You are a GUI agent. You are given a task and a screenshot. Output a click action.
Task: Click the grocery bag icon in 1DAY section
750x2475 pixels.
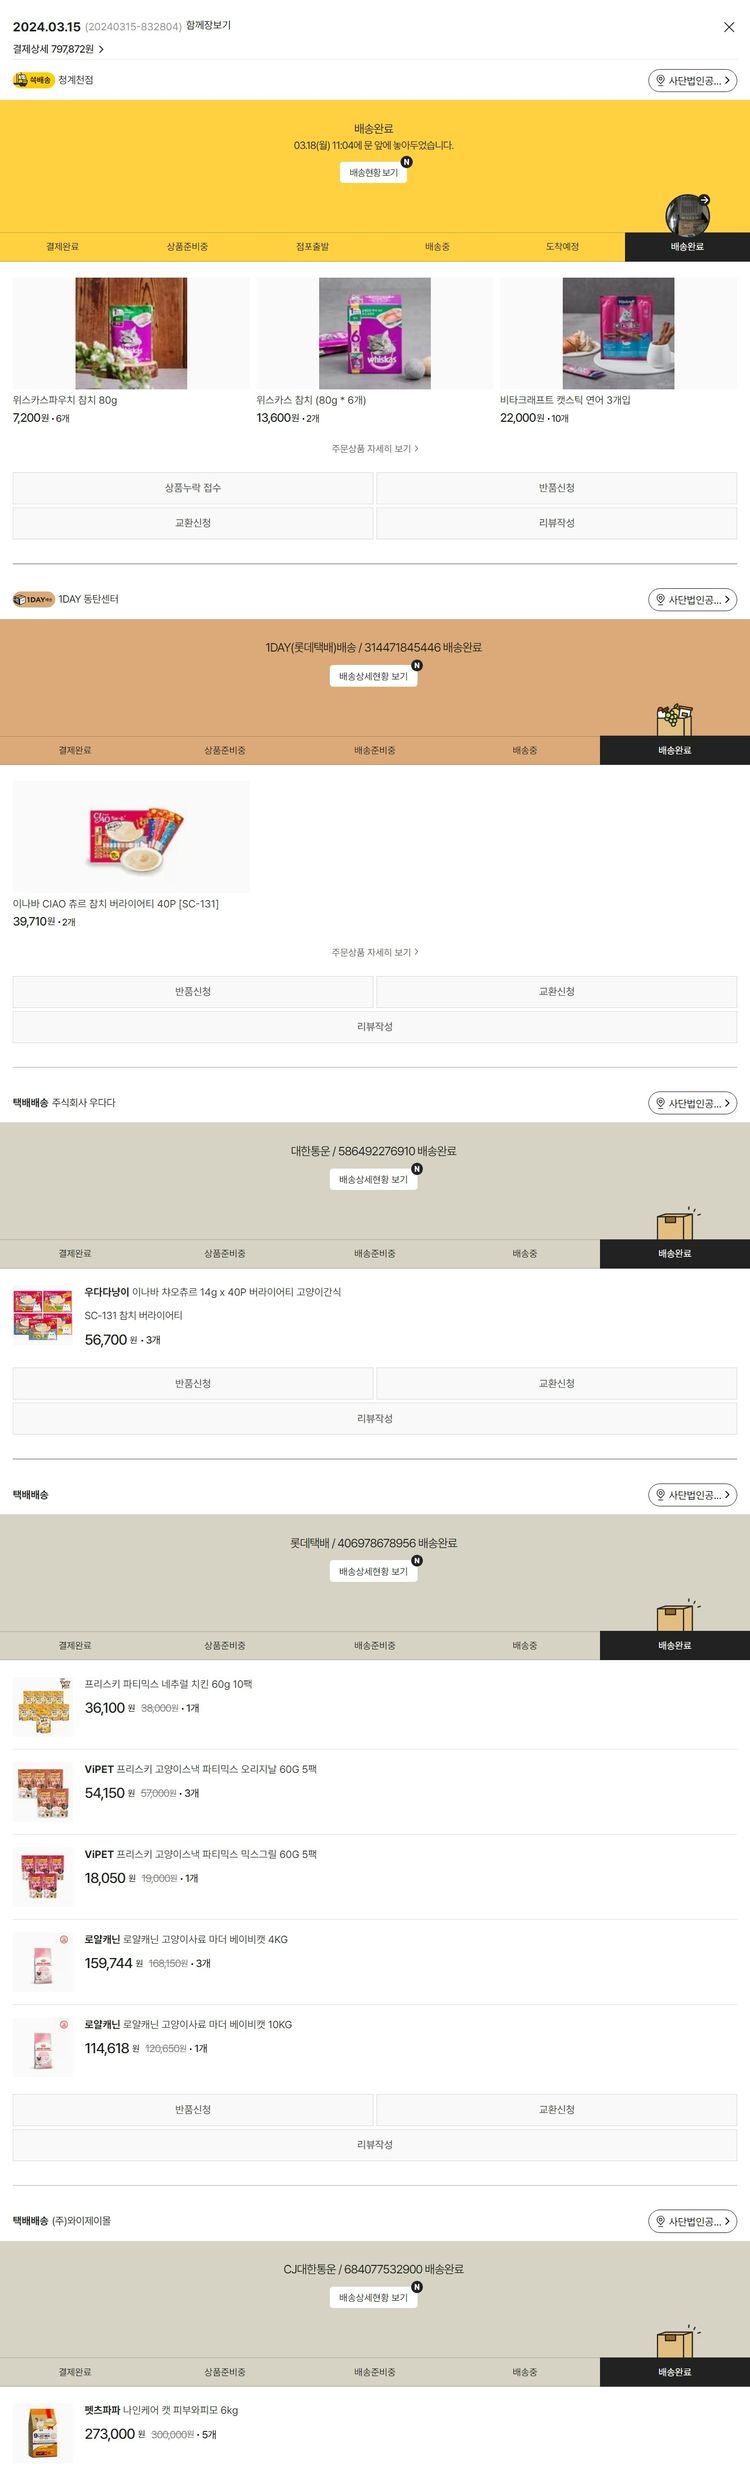[674, 720]
